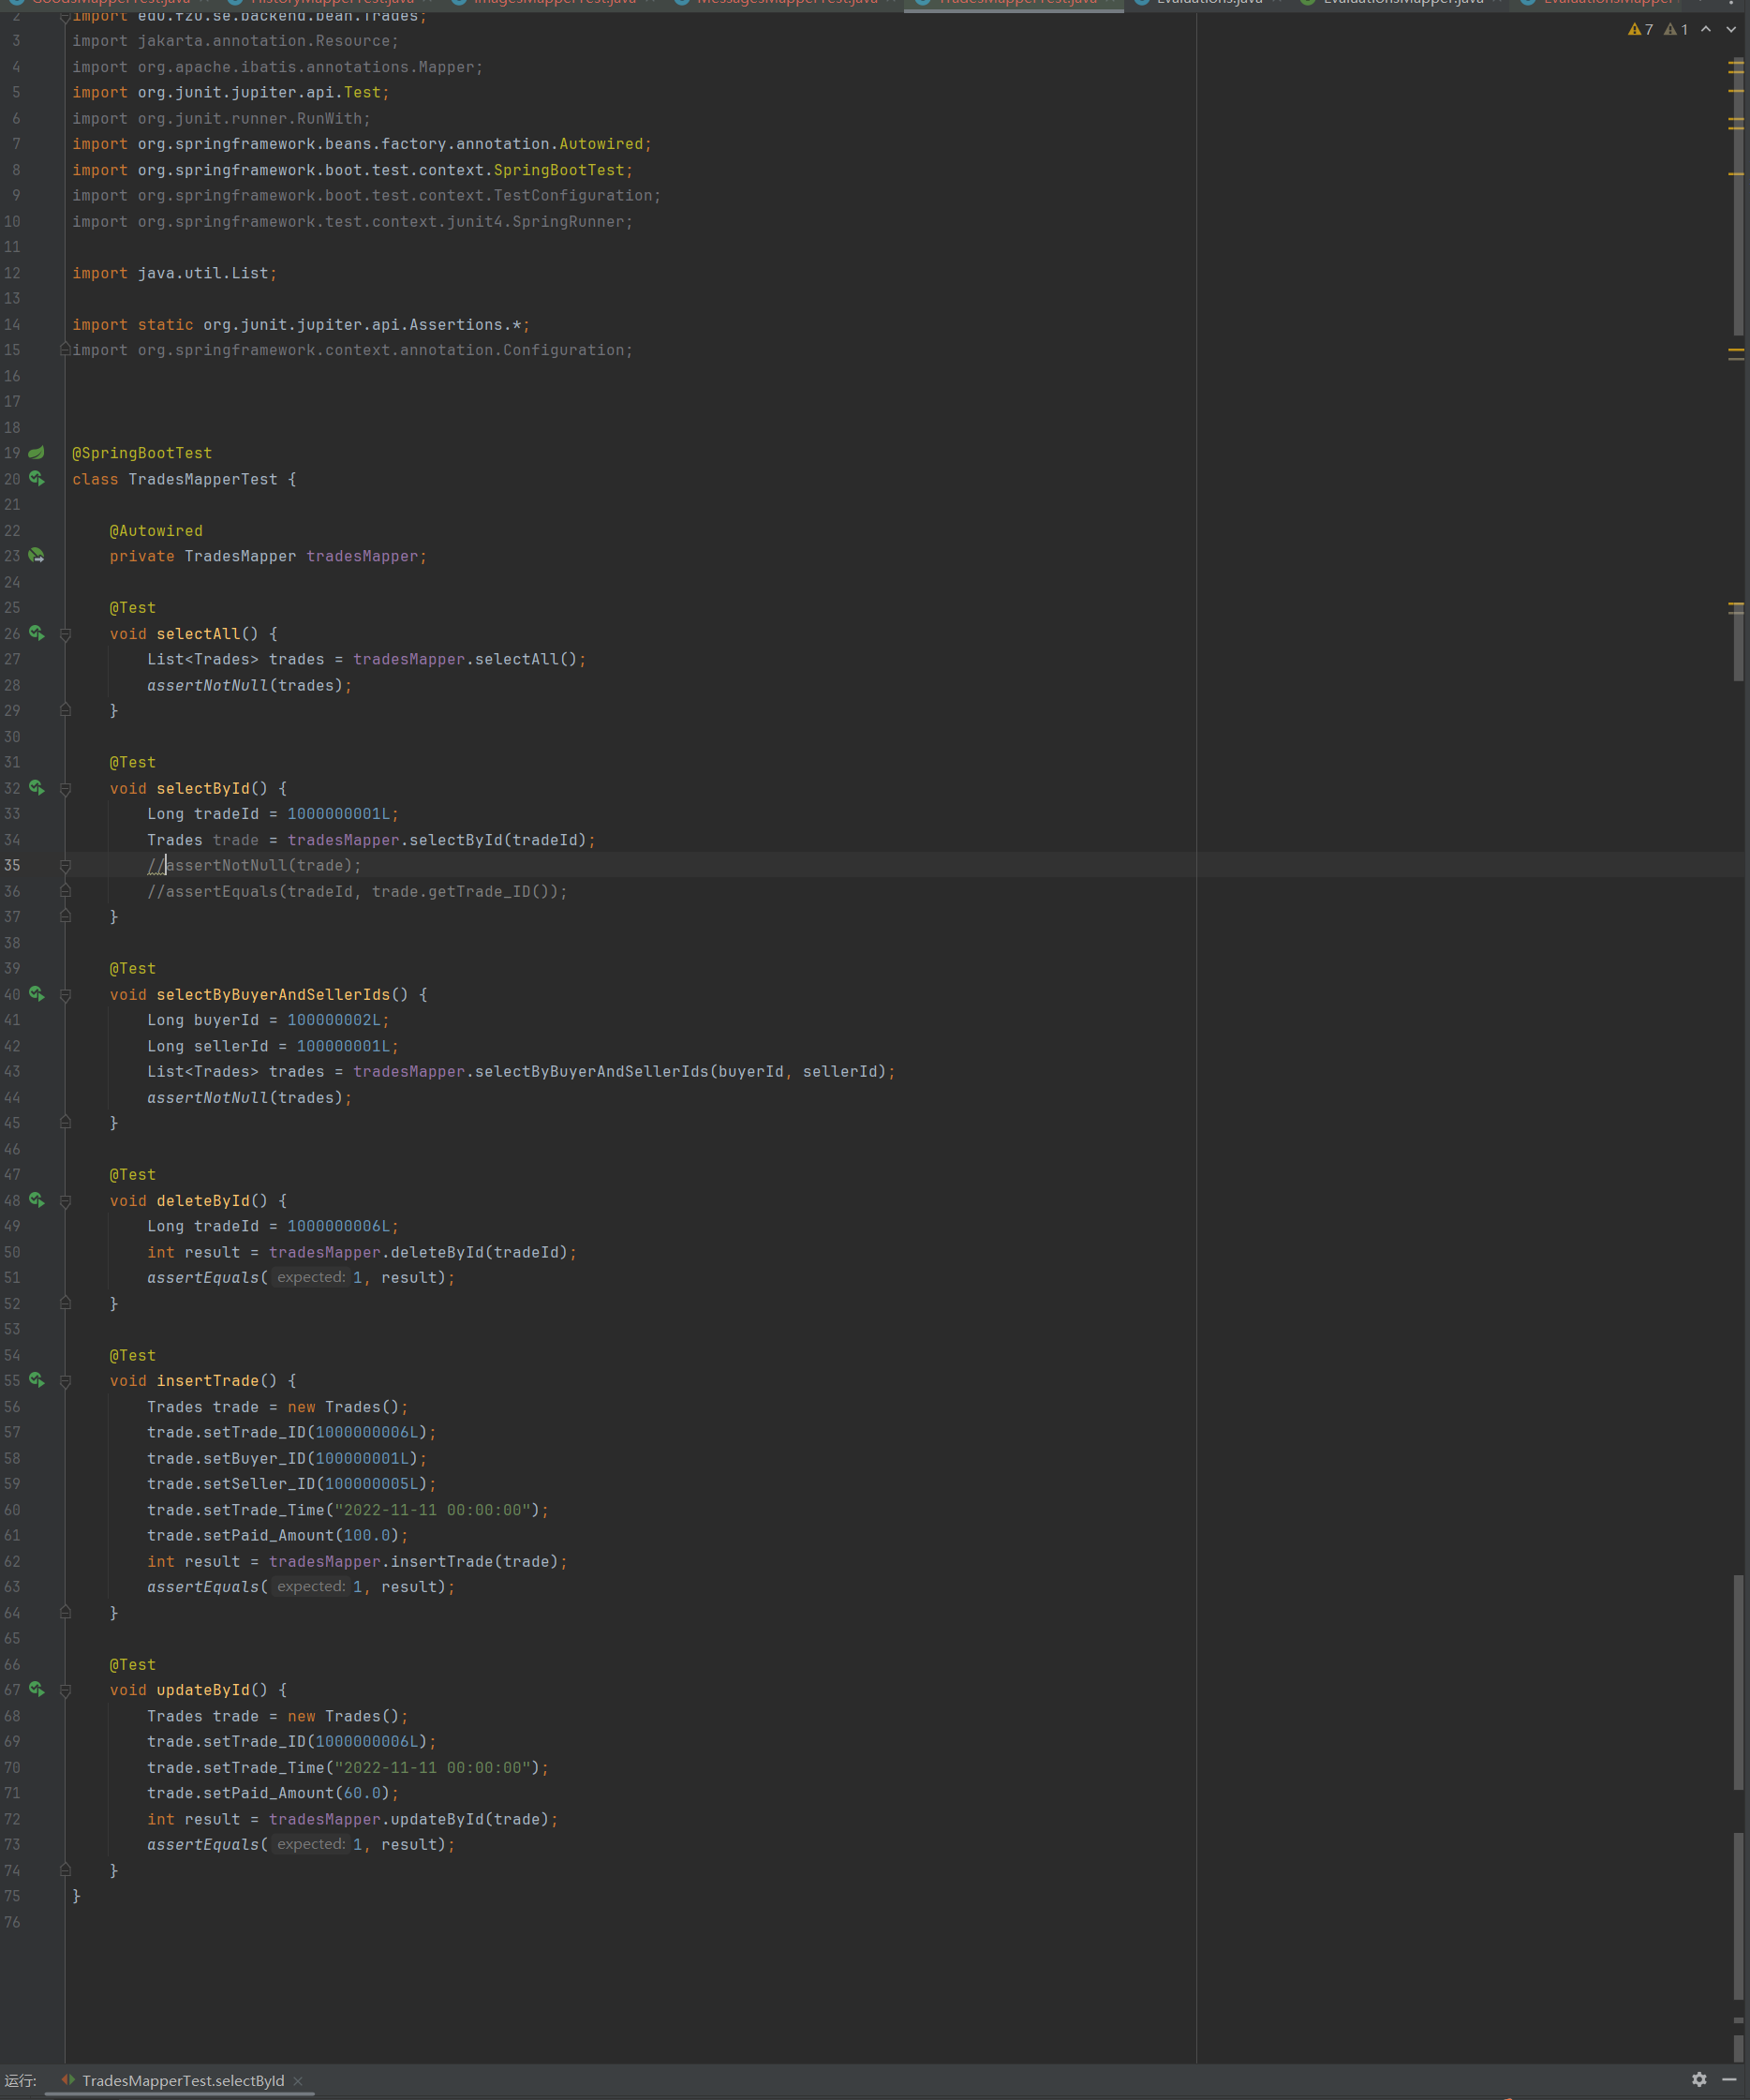Toggle fold marker at updateById closing brace
1750x2100 pixels.
(65, 1870)
